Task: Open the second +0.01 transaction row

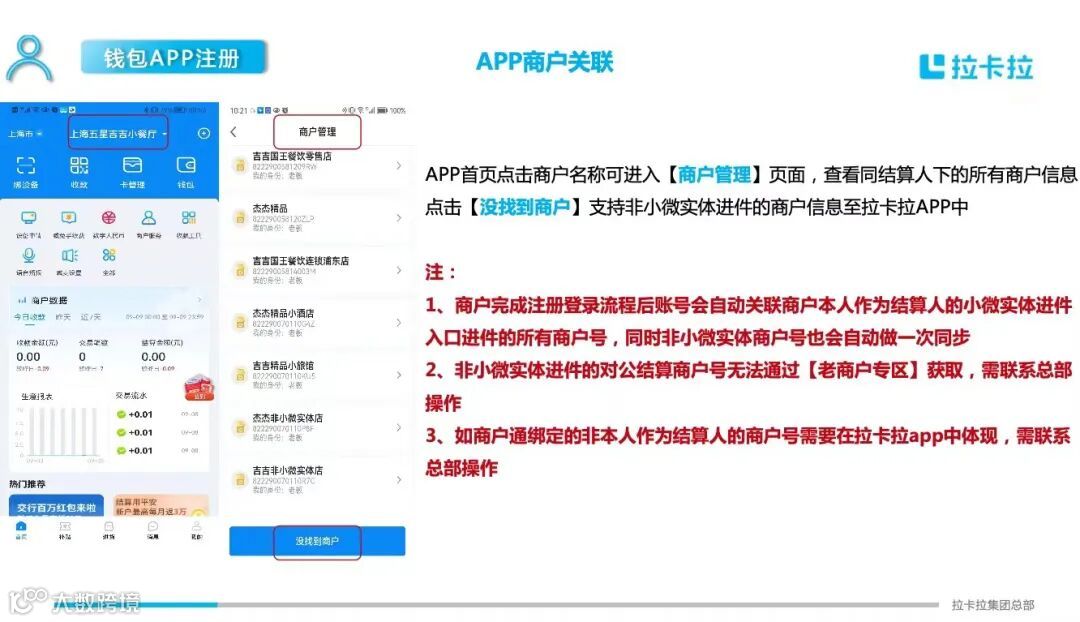Action: (158, 433)
